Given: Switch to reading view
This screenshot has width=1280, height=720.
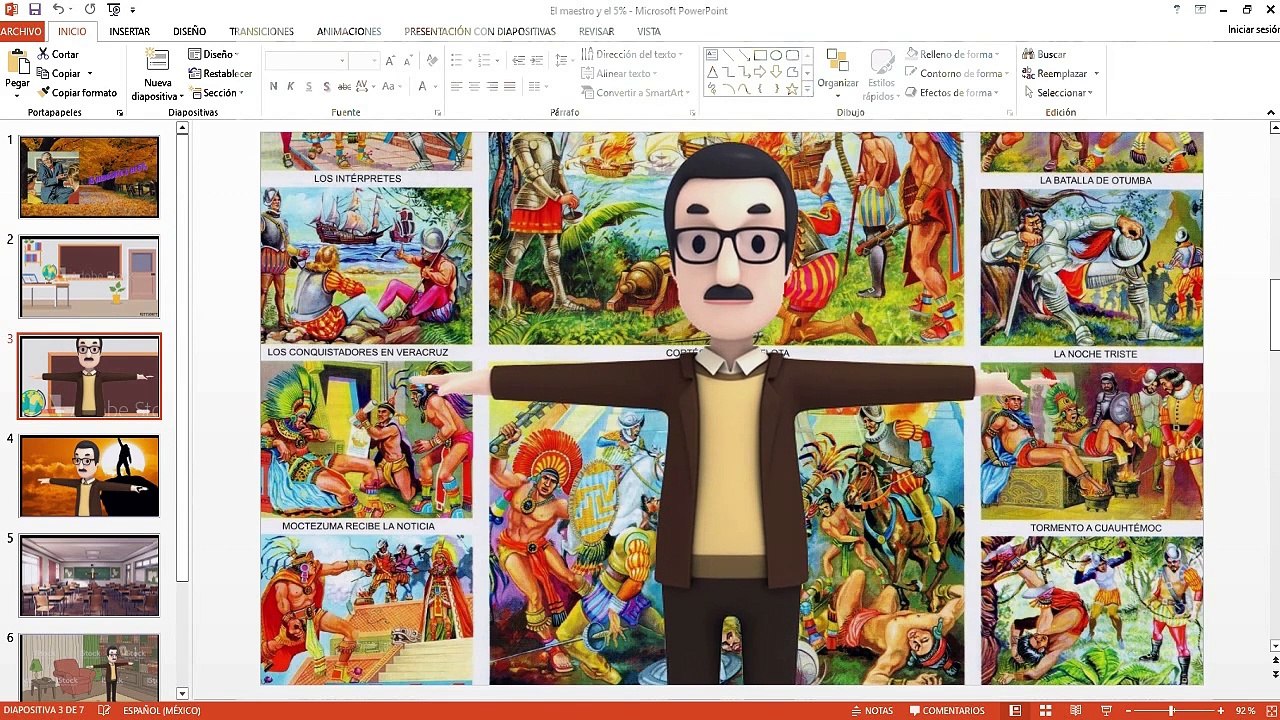Looking at the screenshot, I should point(1075,711).
